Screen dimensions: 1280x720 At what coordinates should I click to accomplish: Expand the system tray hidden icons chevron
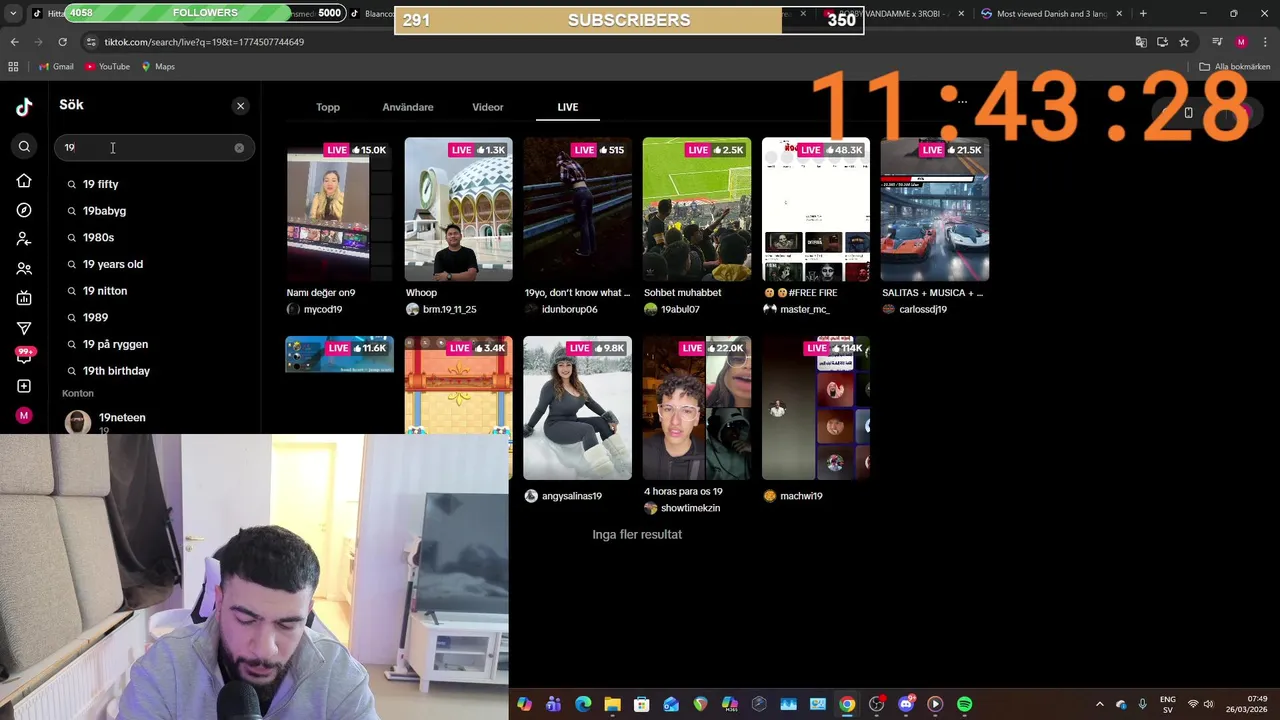pos(1100,704)
